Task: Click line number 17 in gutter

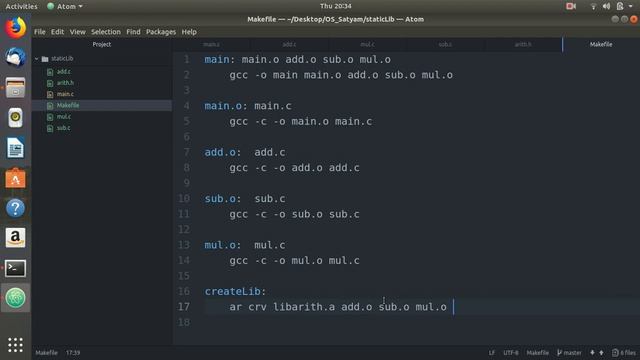Action: coord(184,307)
